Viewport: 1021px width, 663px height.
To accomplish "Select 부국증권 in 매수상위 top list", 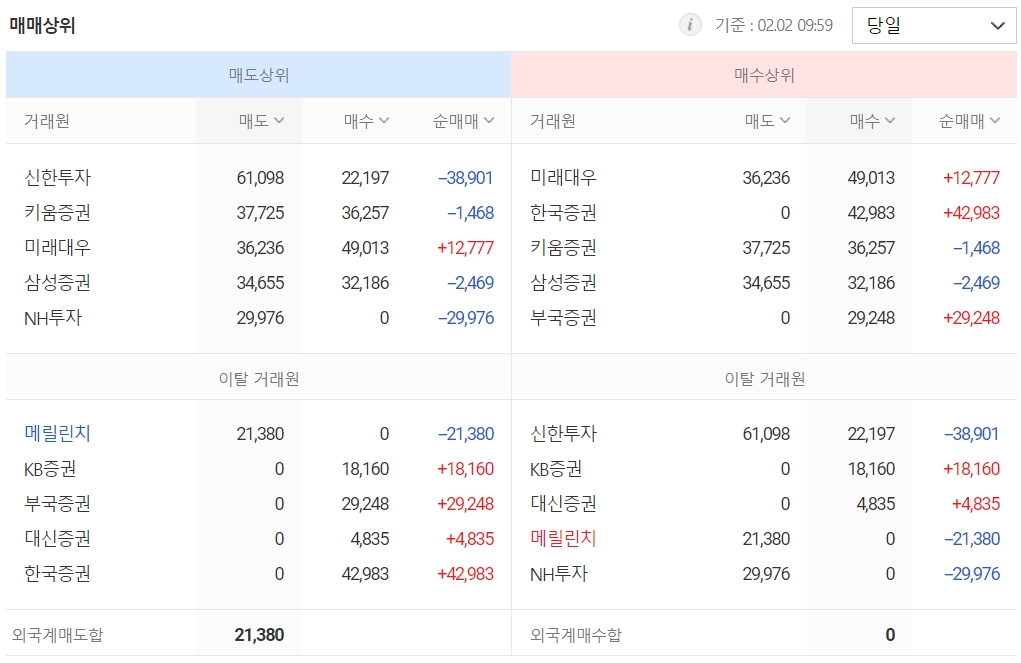I will [x=563, y=318].
